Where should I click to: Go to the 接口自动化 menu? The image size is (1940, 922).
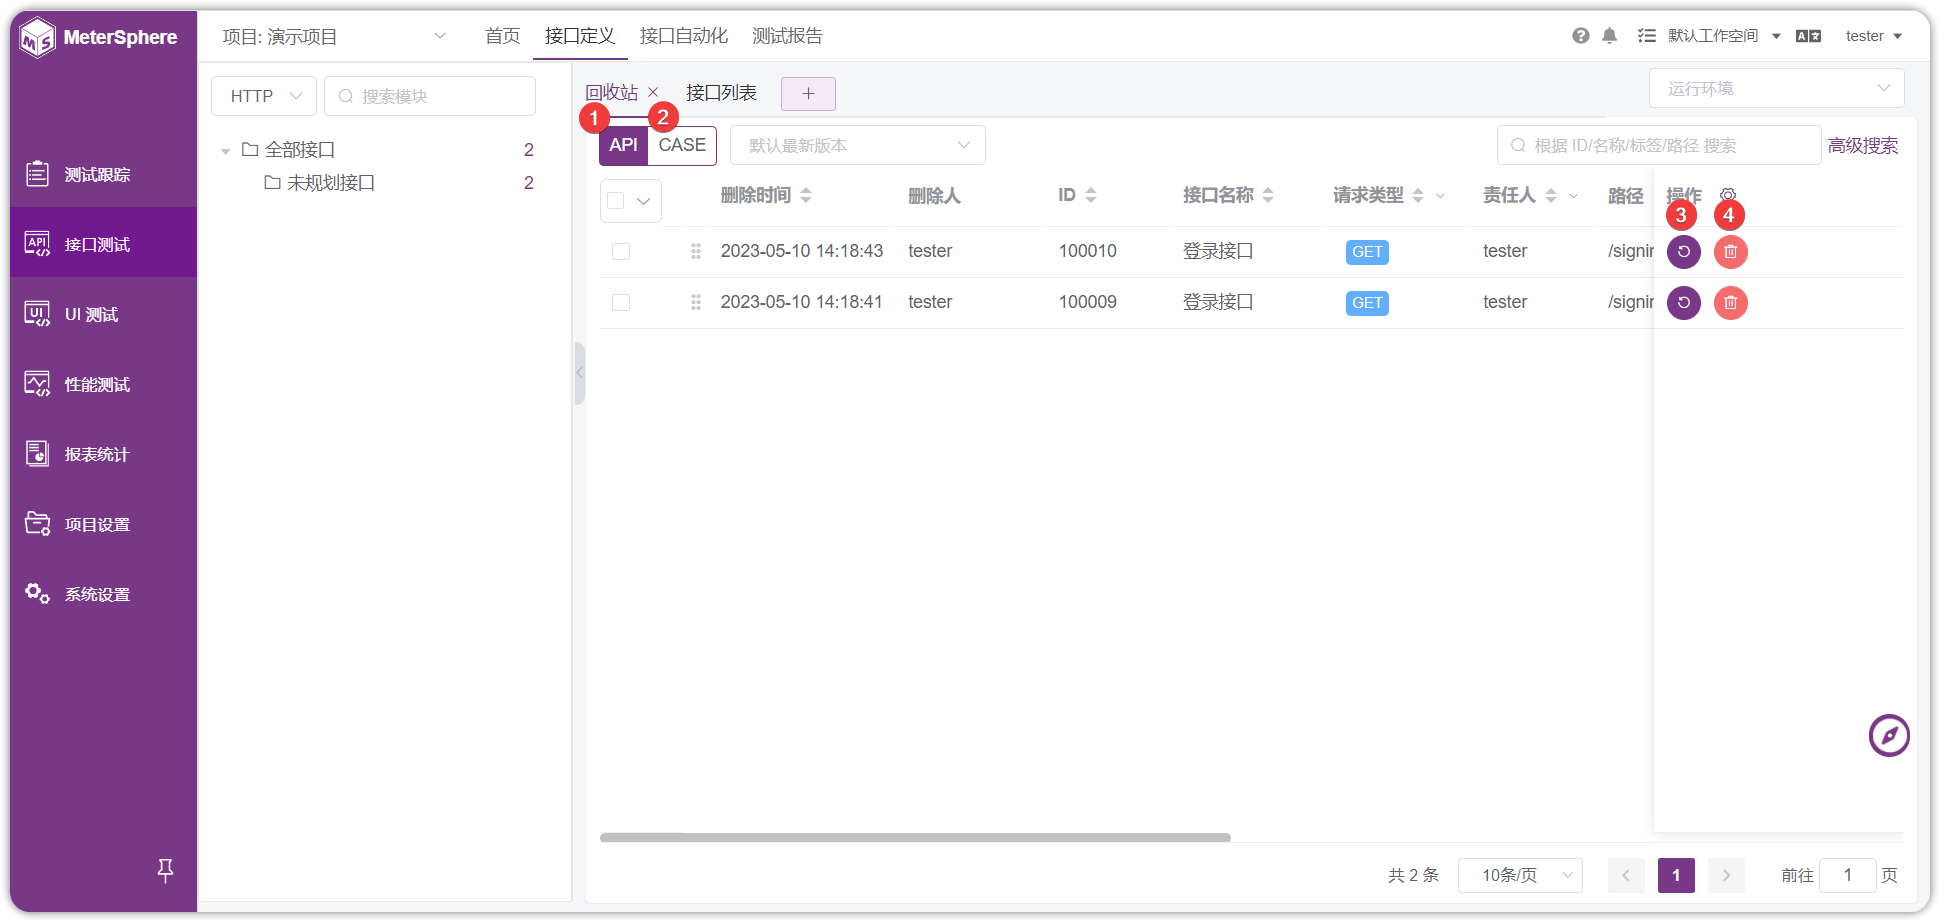tap(684, 36)
